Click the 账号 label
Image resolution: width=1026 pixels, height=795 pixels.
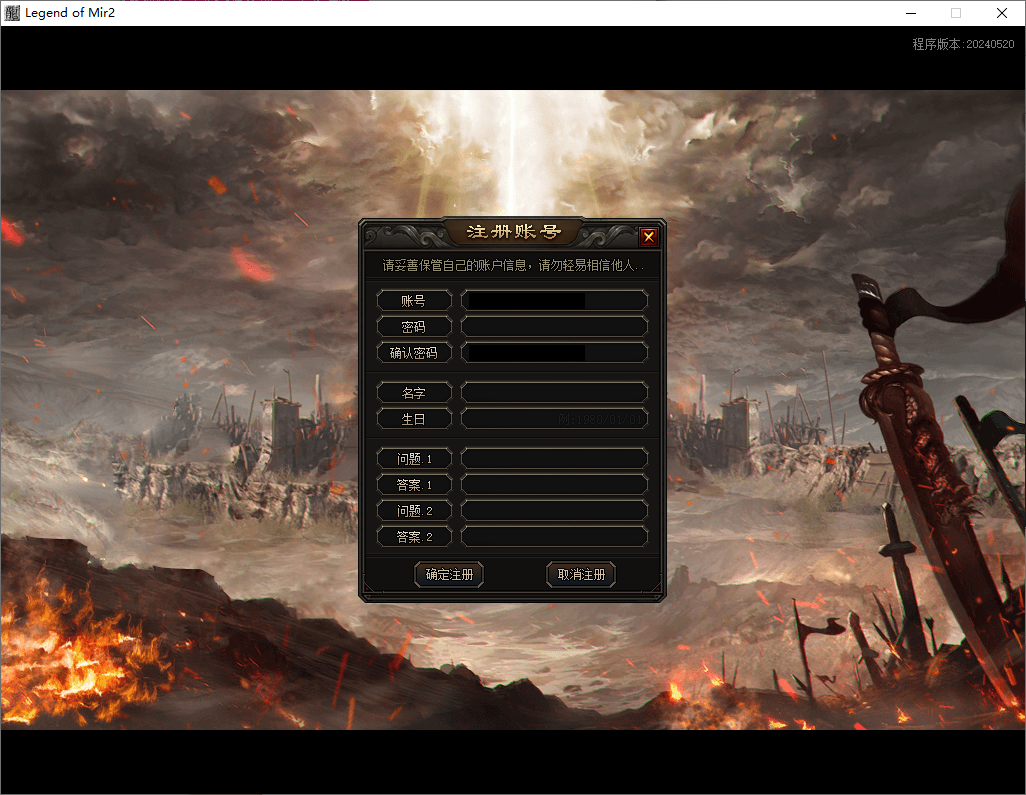[x=414, y=300]
